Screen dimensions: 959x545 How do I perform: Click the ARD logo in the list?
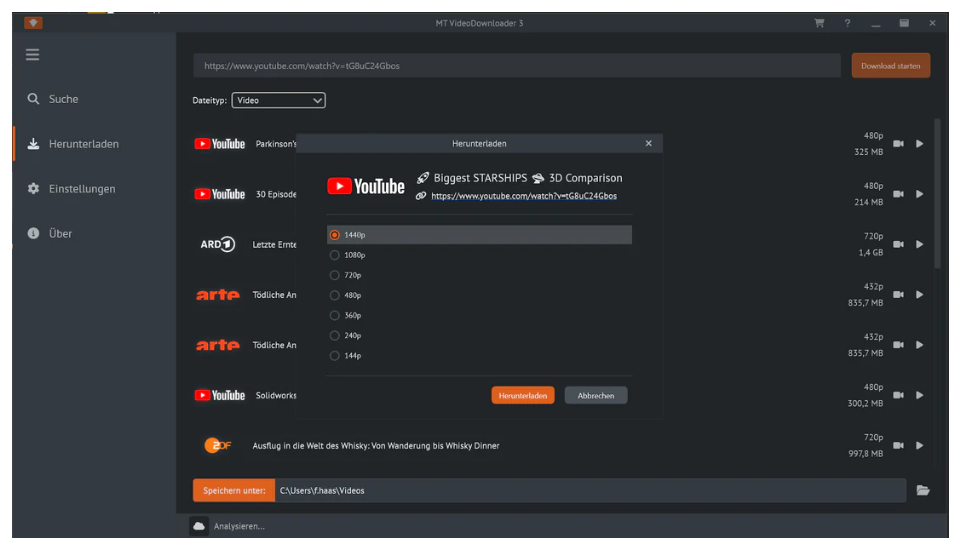tap(218, 244)
